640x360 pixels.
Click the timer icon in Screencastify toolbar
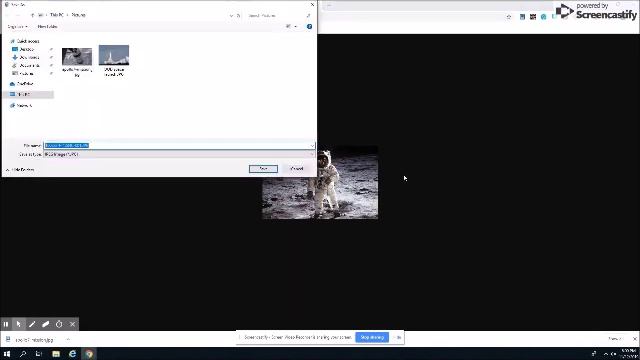coord(59,324)
